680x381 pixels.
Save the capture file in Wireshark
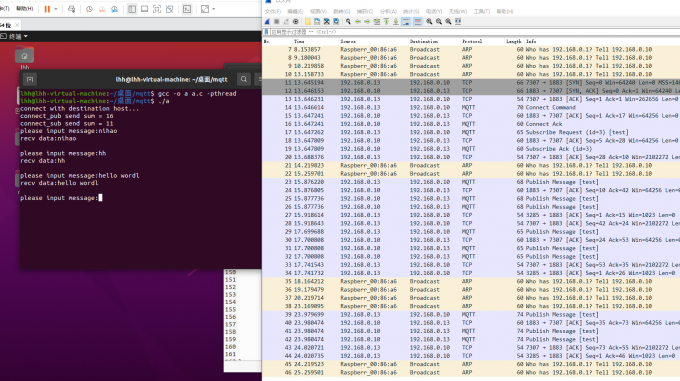[x=317, y=21]
